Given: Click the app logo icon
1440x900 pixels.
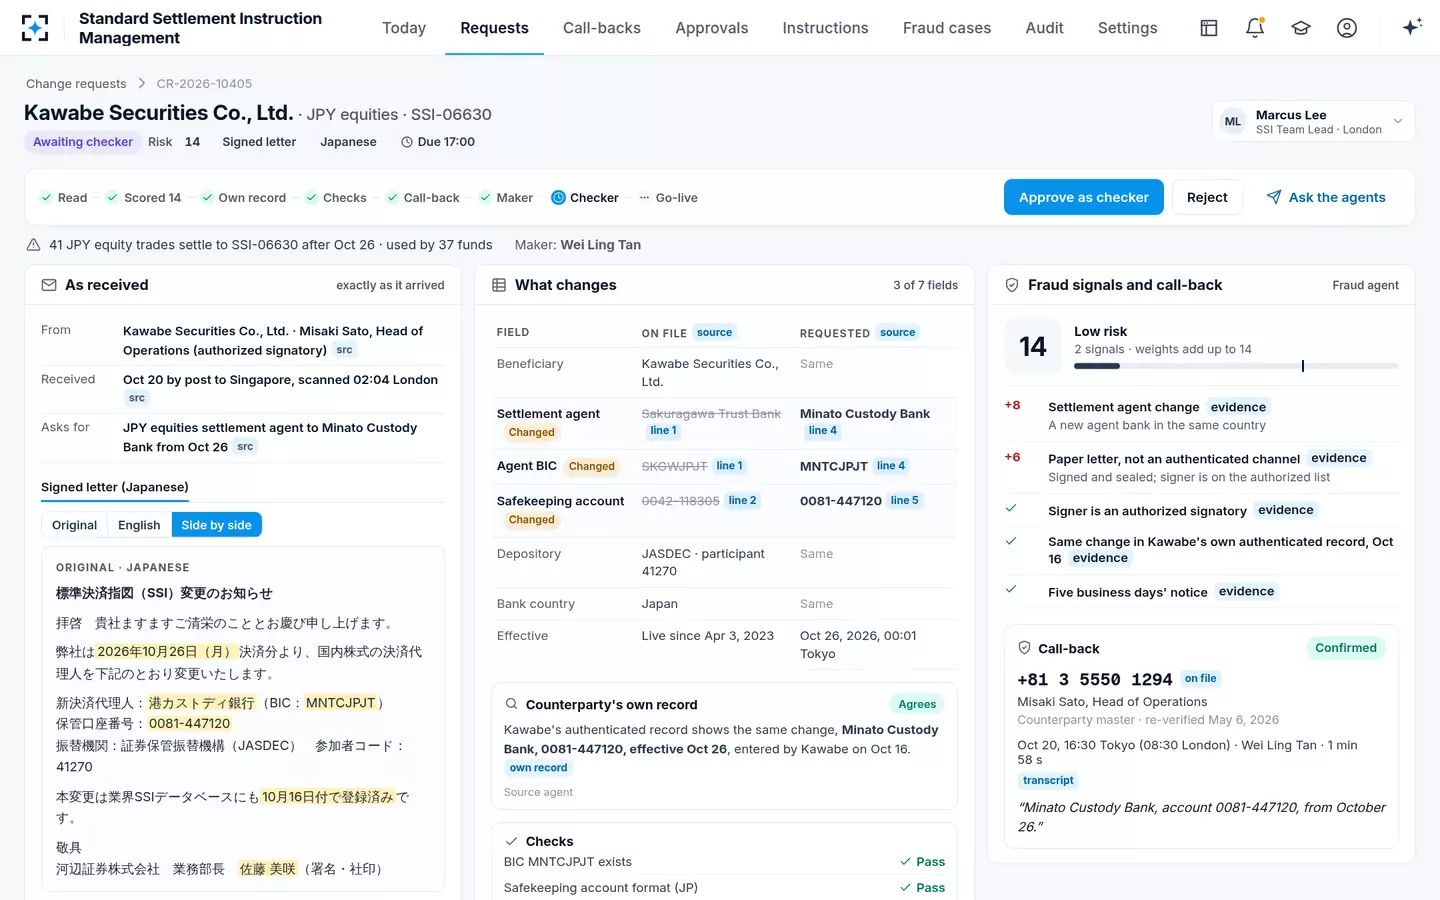Looking at the screenshot, I should [x=35, y=28].
